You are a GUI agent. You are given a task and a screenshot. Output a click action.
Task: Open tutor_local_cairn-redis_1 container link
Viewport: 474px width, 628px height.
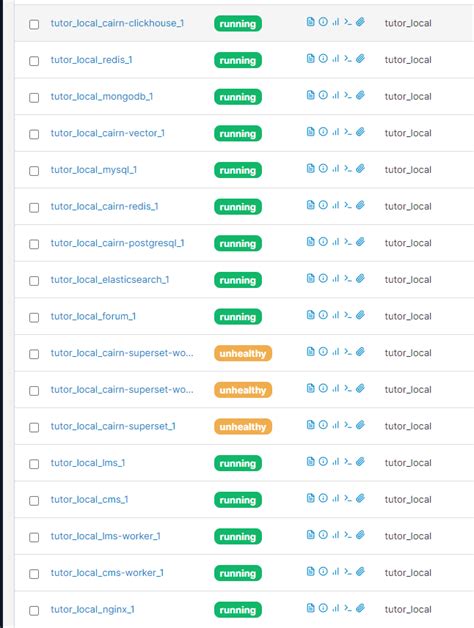tap(104, 206)
